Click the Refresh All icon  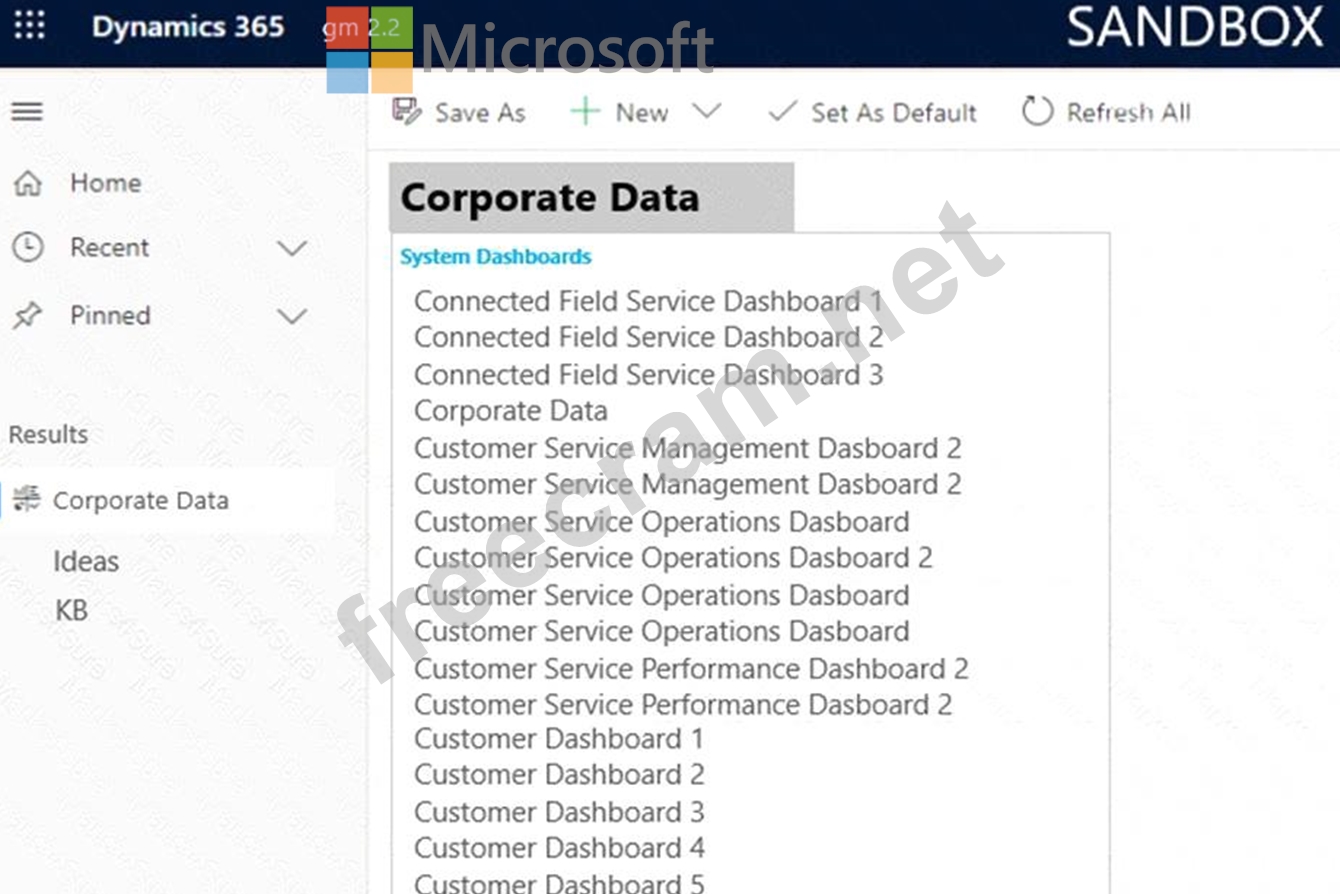point(1037,111)
